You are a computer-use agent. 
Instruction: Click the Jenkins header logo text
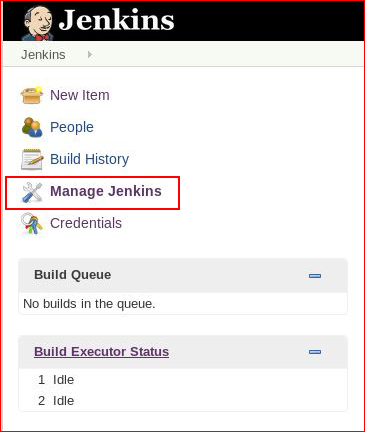[116, 20]
